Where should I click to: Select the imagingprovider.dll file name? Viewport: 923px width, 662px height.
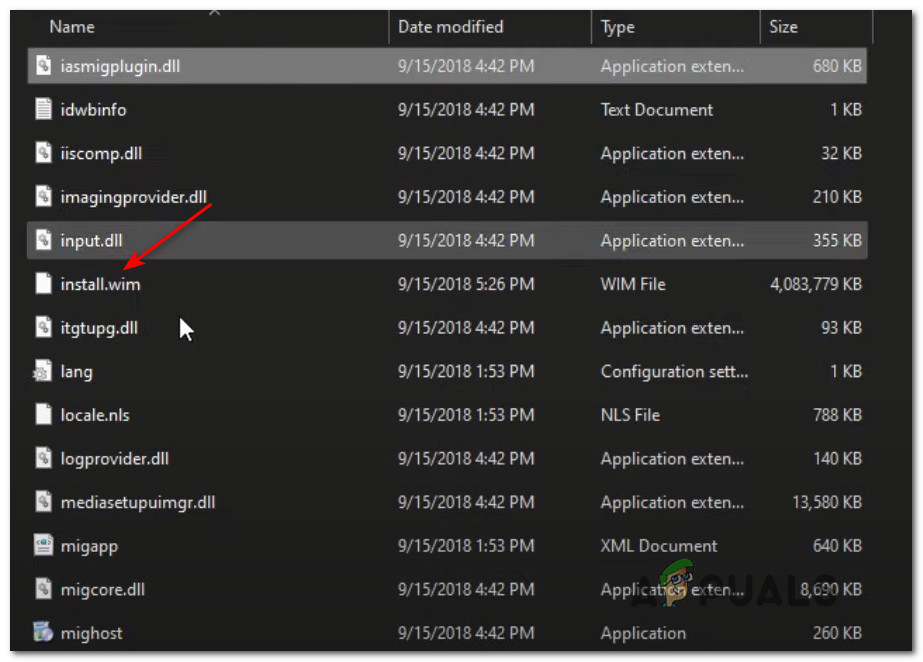pyautogui.click(x=134, y=197)
